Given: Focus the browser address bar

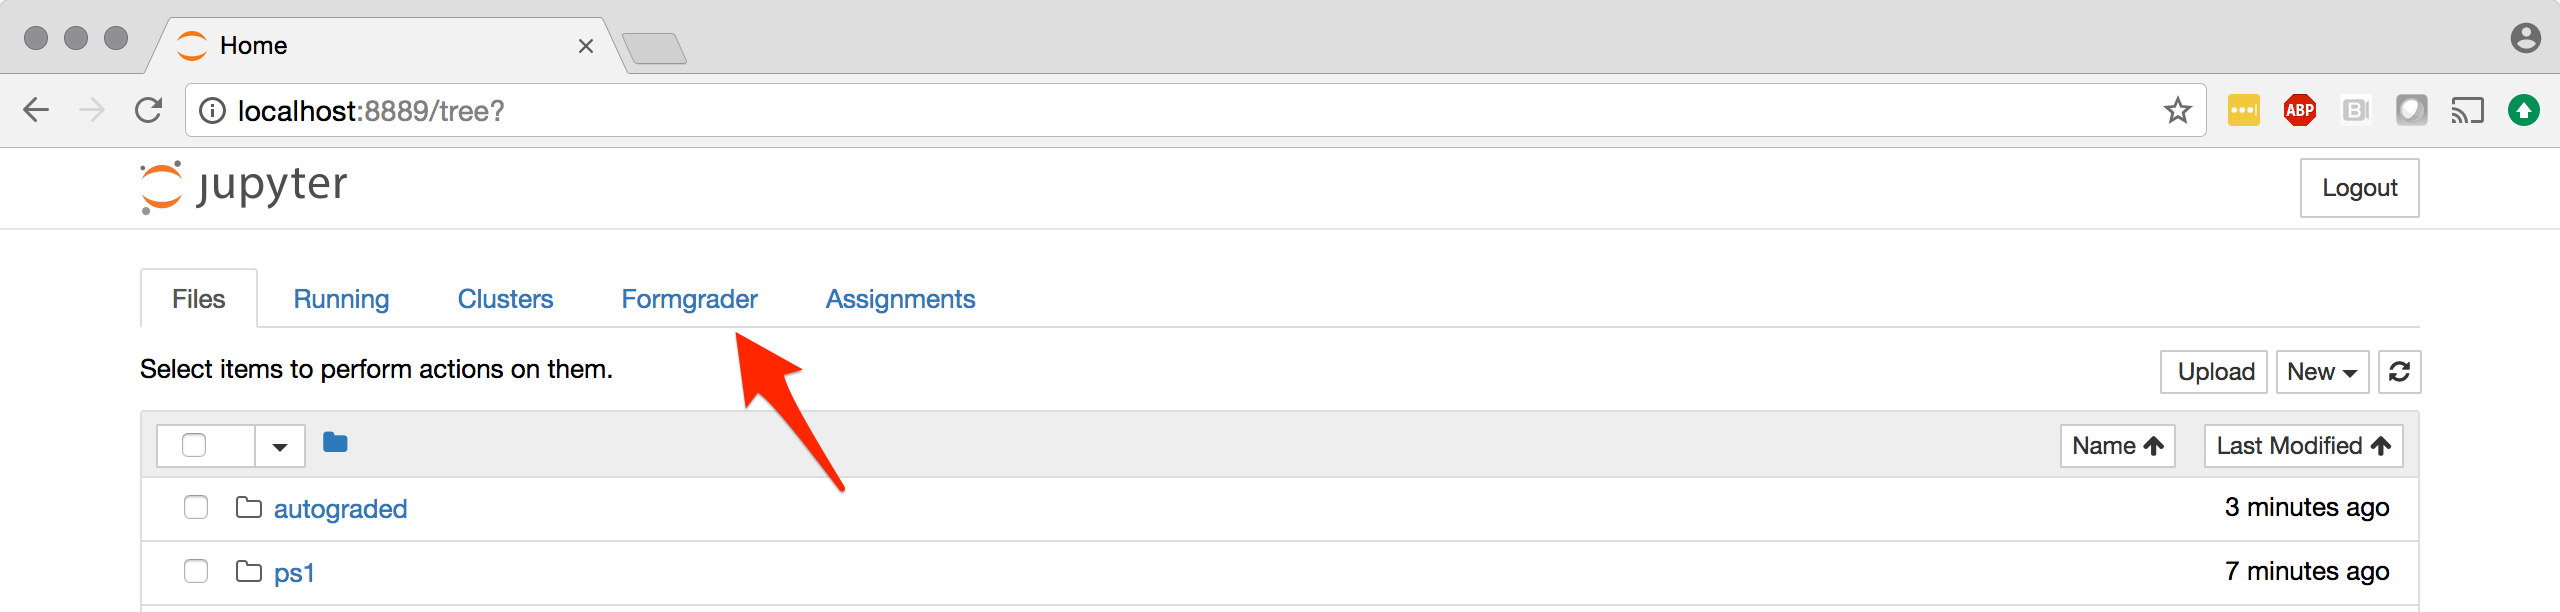Looking at the screenshot, I should tap(1180, 111).
